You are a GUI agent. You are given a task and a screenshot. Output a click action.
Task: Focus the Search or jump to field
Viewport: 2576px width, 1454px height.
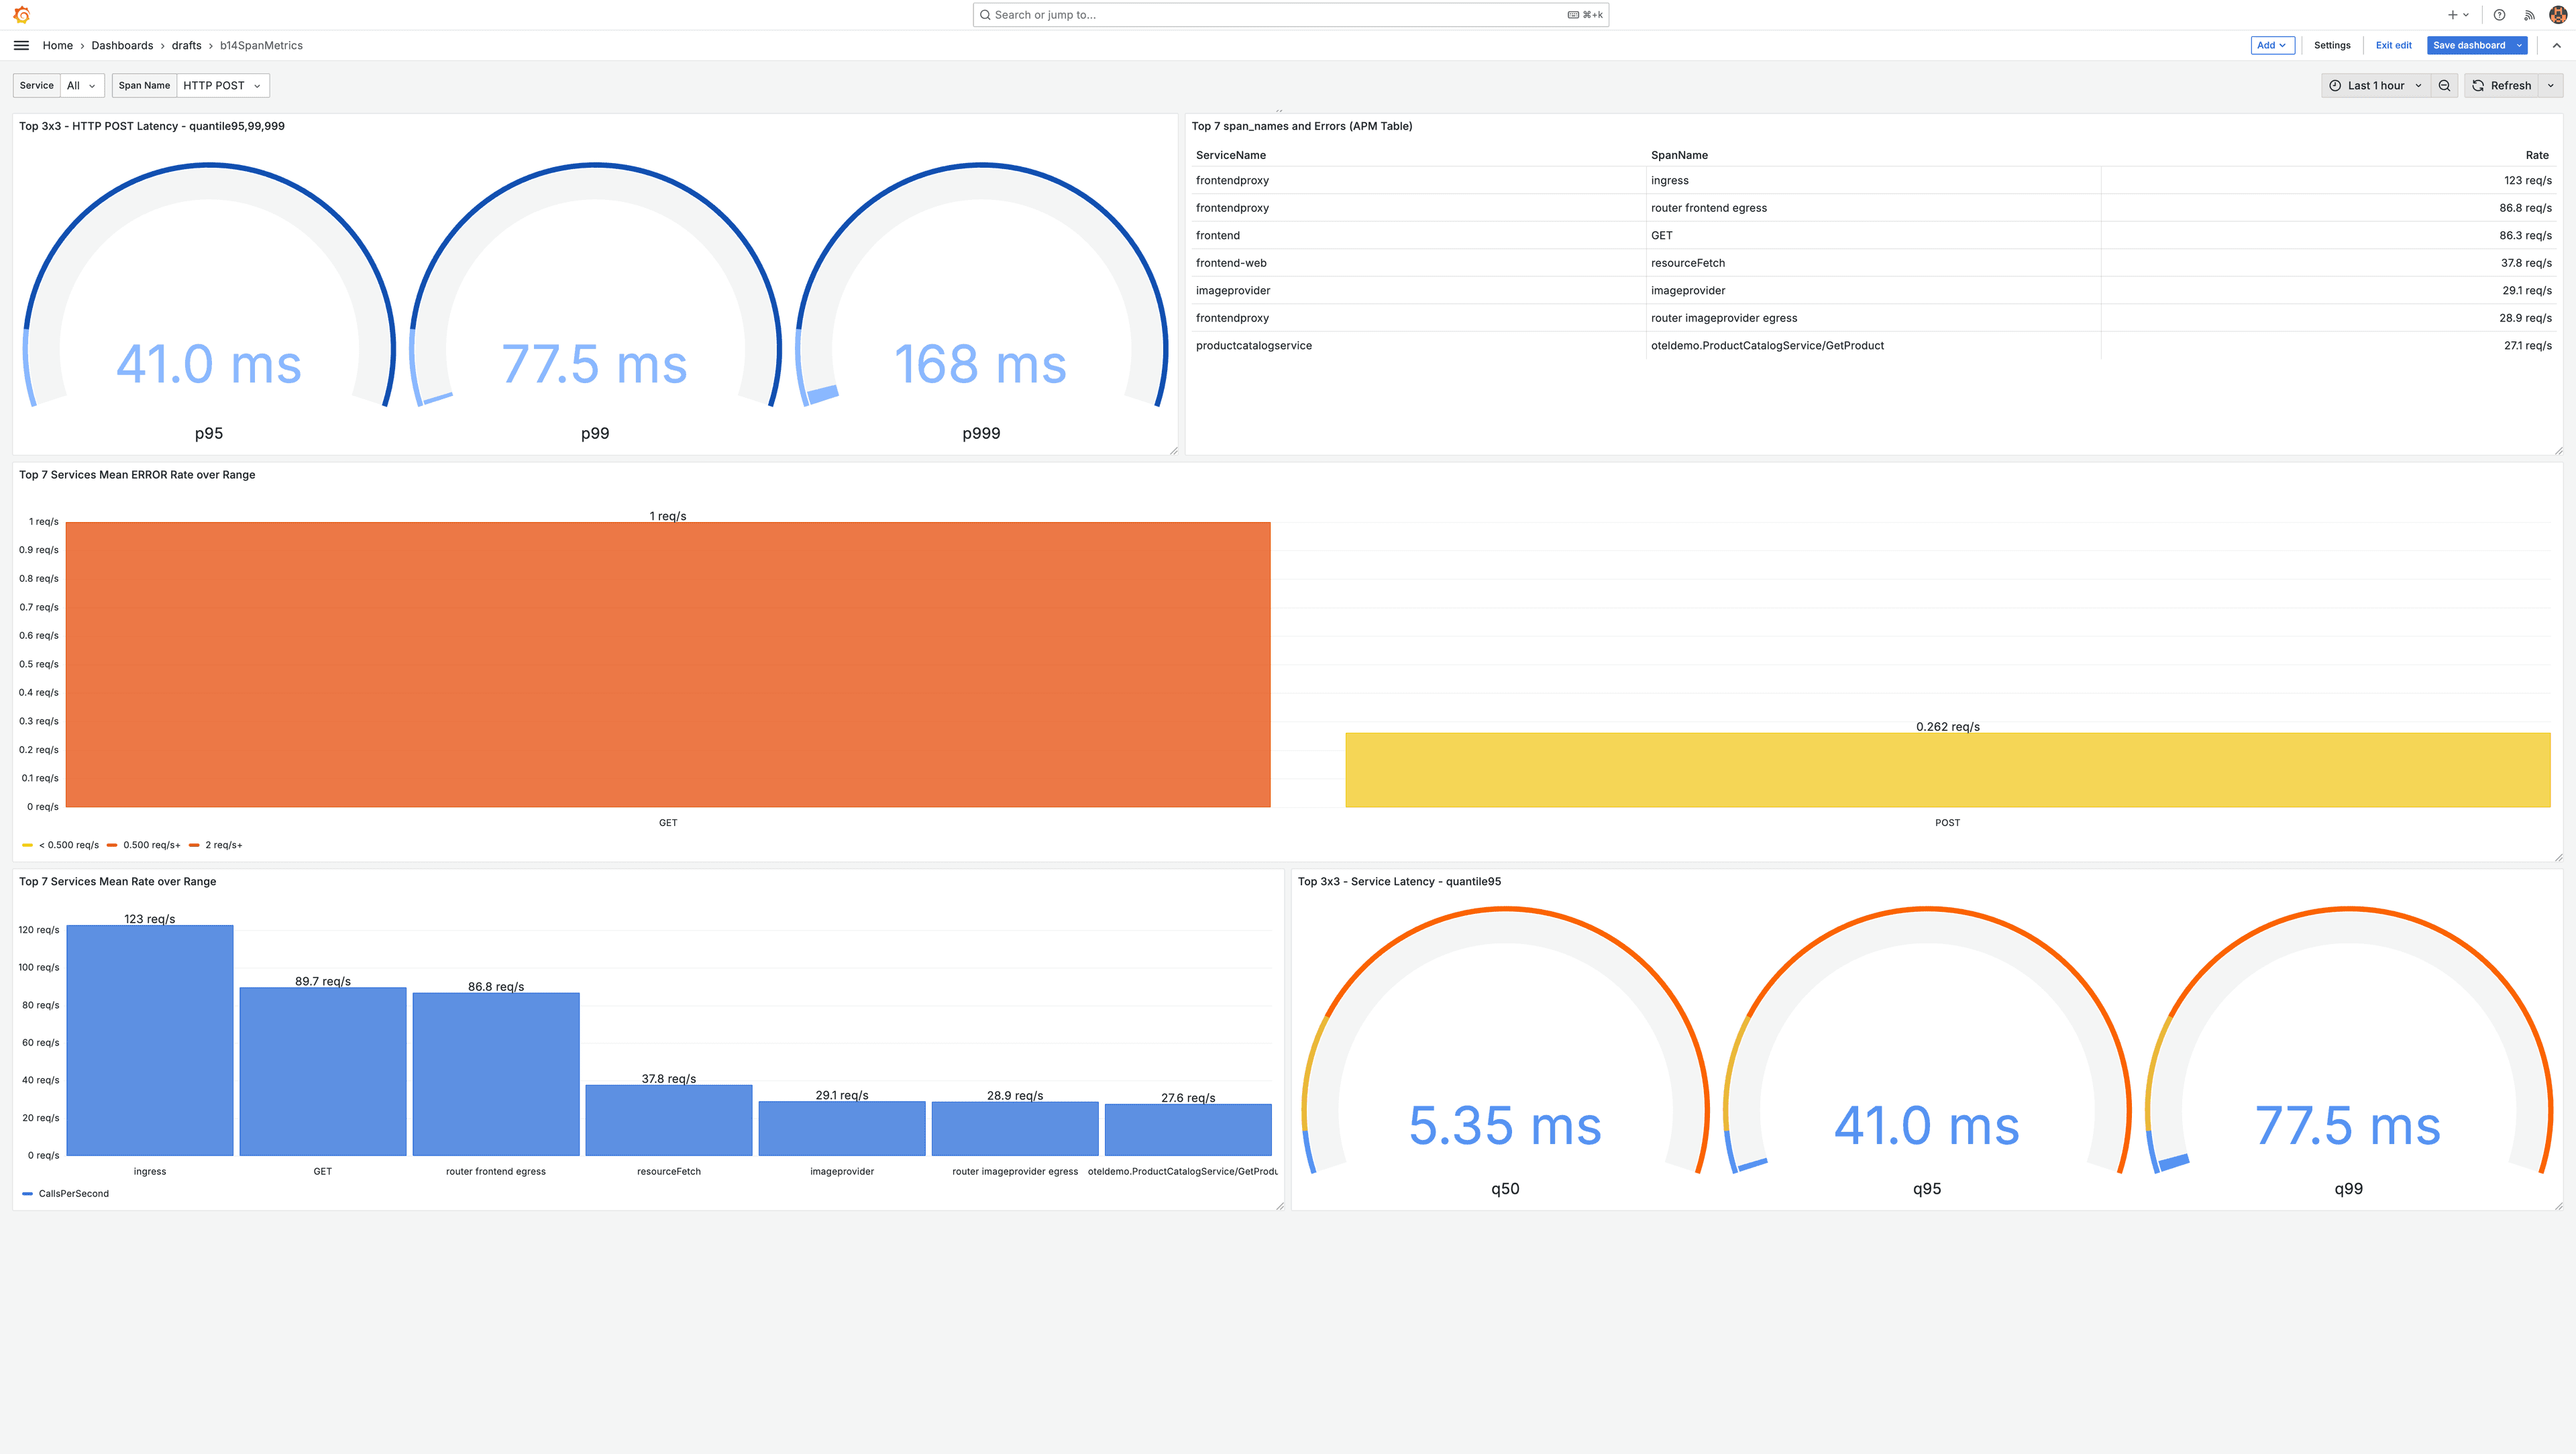(1290, 15)
